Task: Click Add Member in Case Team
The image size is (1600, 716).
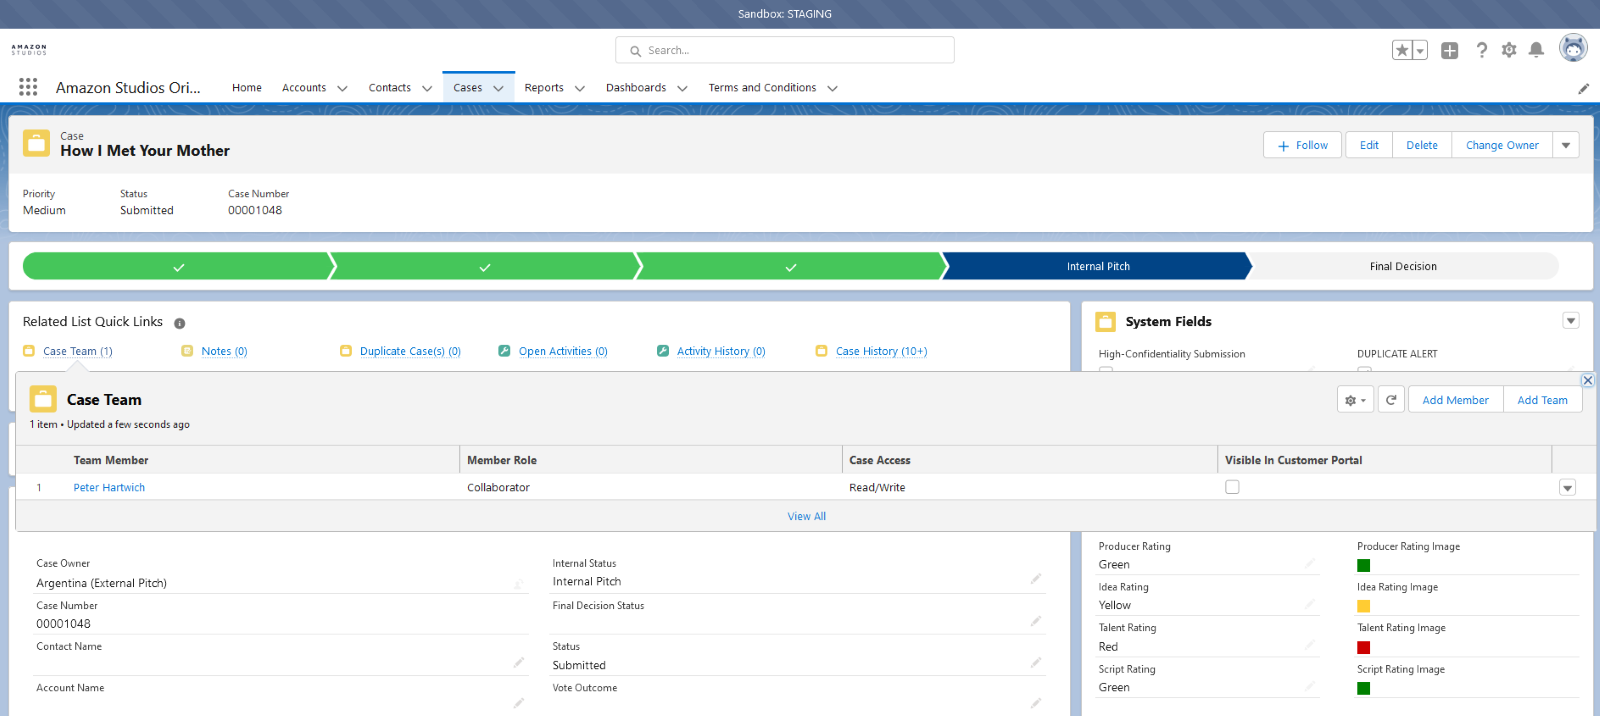Action: click(1456, 400)
